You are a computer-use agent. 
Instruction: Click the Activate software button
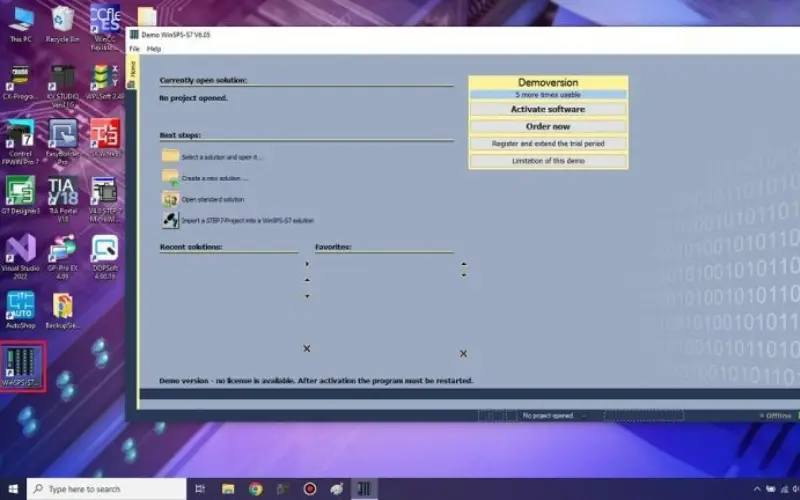tap(548, 109)
